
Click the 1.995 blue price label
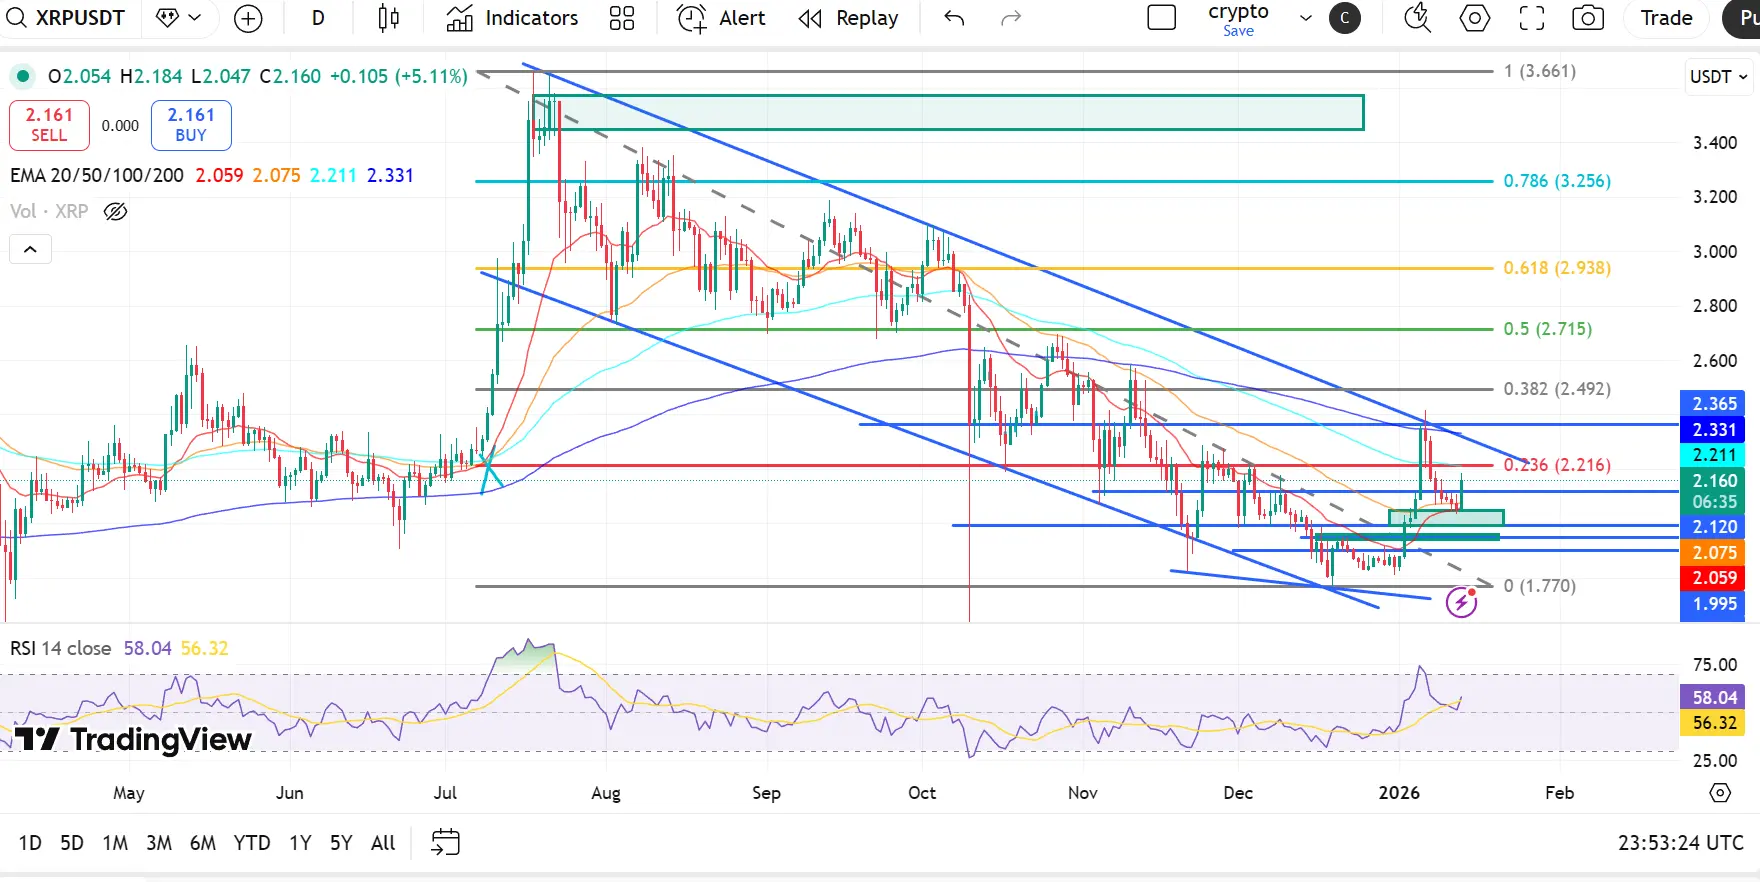(1714, 603)
